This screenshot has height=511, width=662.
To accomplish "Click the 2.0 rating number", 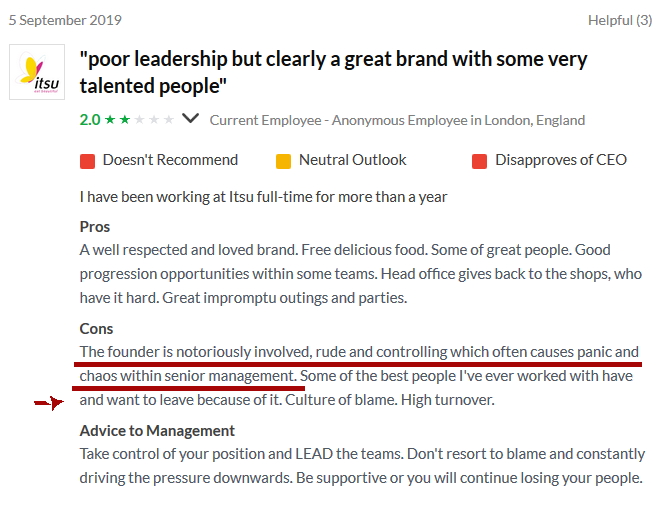I will point(89,120).
